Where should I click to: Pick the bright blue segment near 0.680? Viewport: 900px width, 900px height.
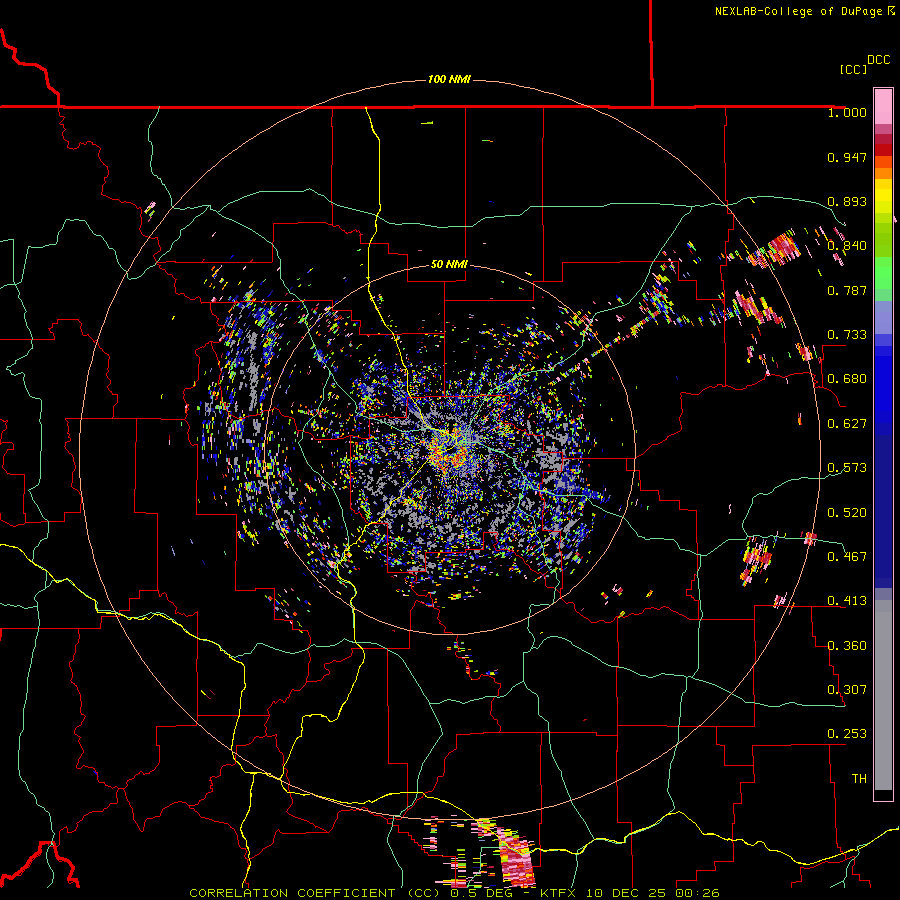[883, 385]
